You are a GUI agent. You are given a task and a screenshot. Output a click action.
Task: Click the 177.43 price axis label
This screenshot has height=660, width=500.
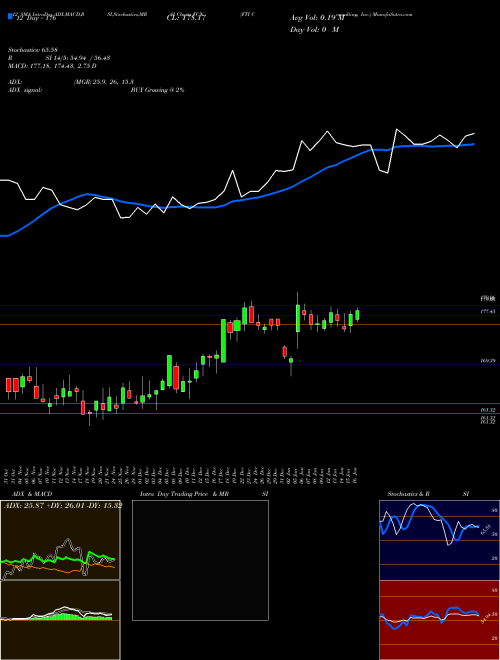tap(488, 311)
